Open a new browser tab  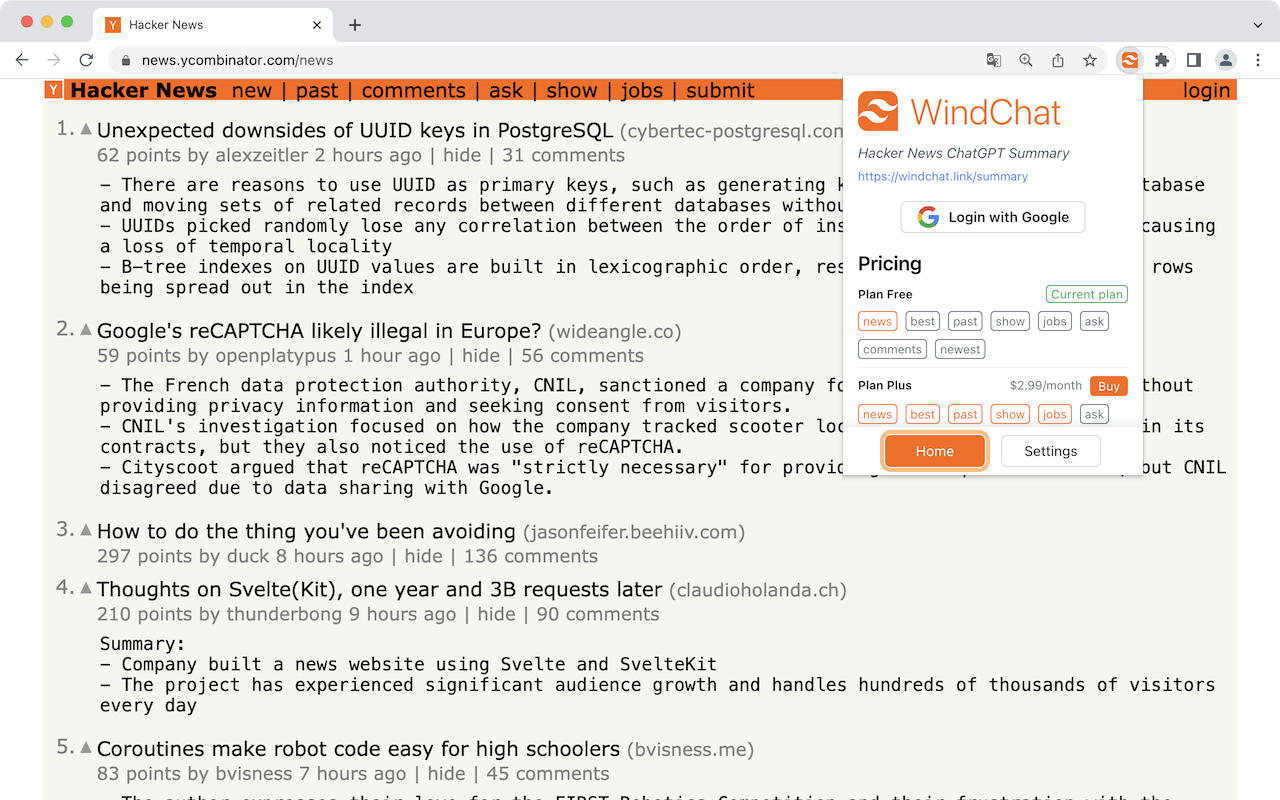tap(354, 25)
